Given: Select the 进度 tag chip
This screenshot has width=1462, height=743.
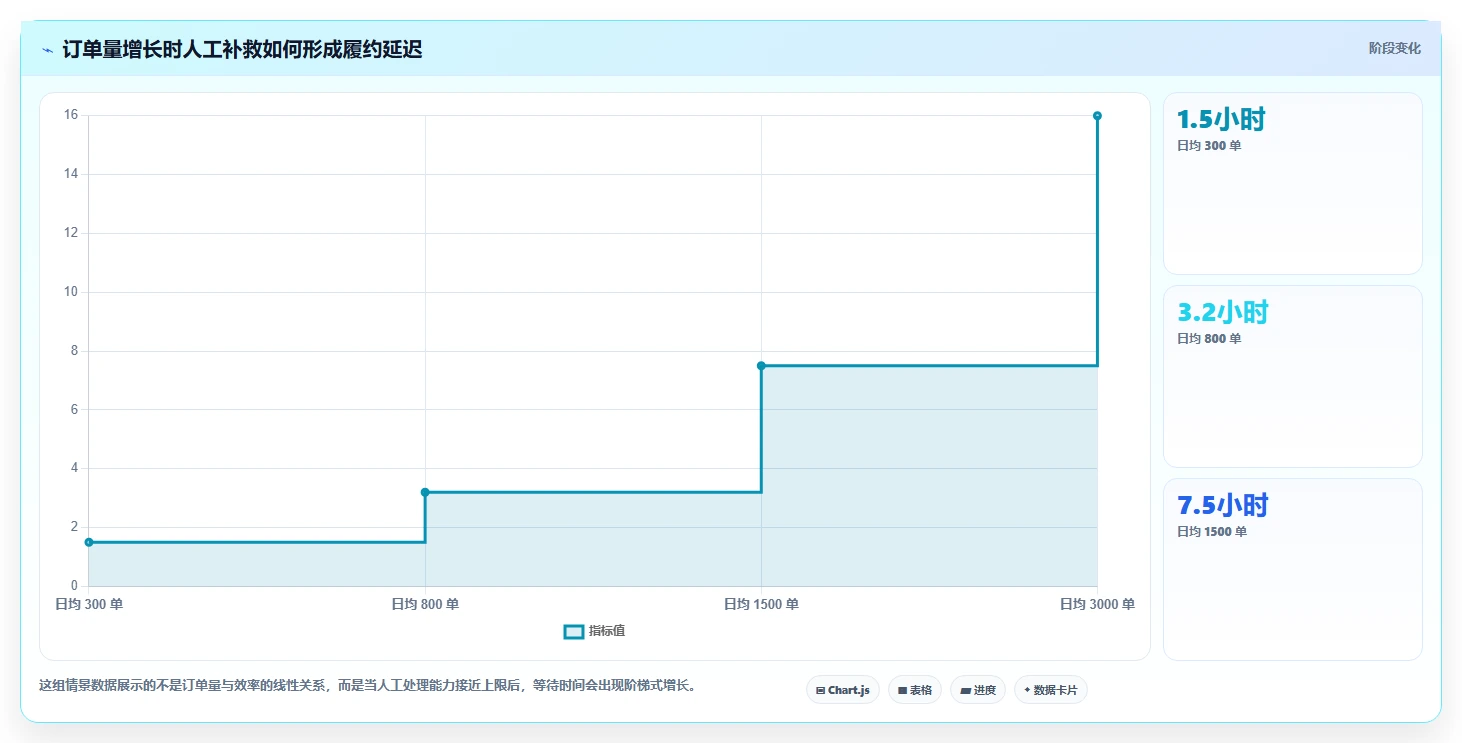Looking at the screenshot, I should [977, 690].
